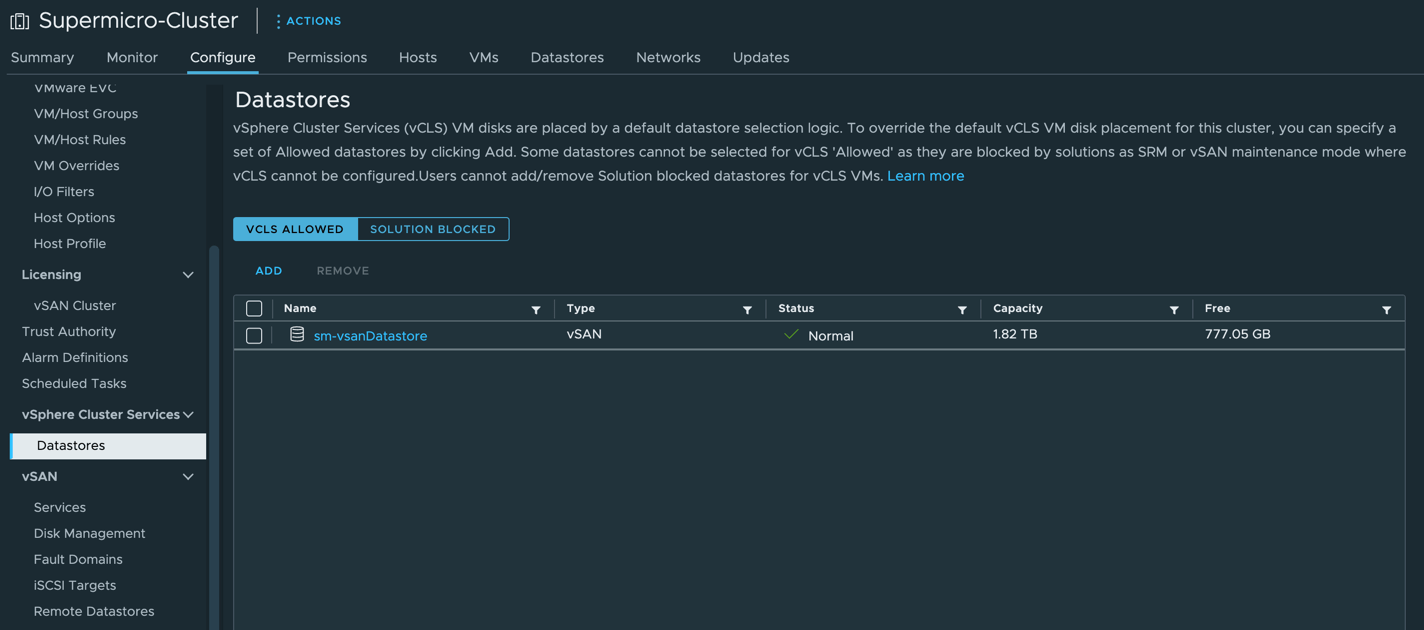The width and height of the screenshot is (1424, 630).
Task: Click the datastore icon next to sm-vsanDatastore
Action: click(297, 335)
